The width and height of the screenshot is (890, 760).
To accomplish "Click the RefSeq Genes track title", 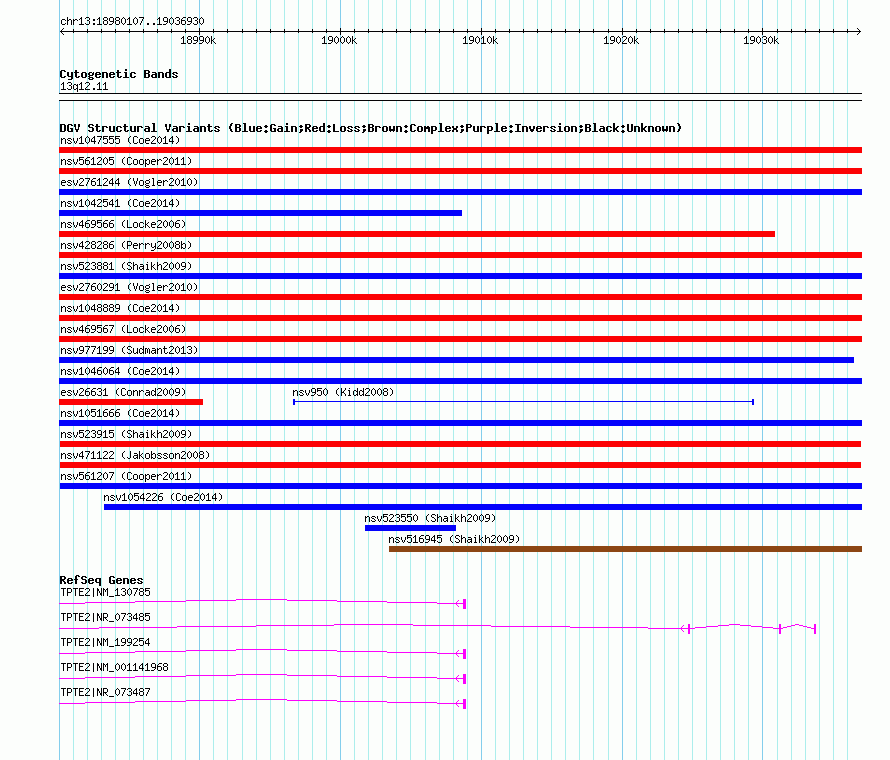I will pyautogui.click(x=101, y=580).
